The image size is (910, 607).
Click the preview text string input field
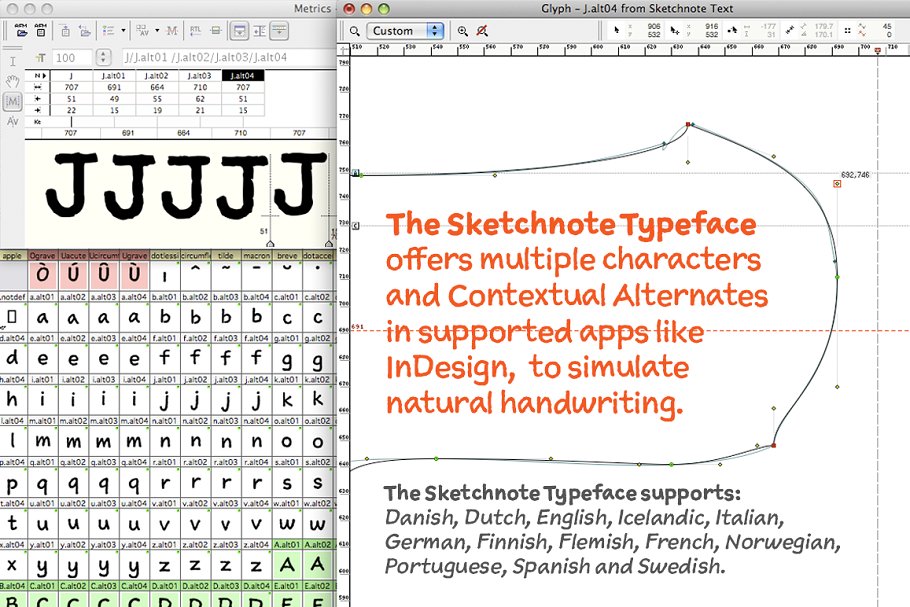click(225, 58)
